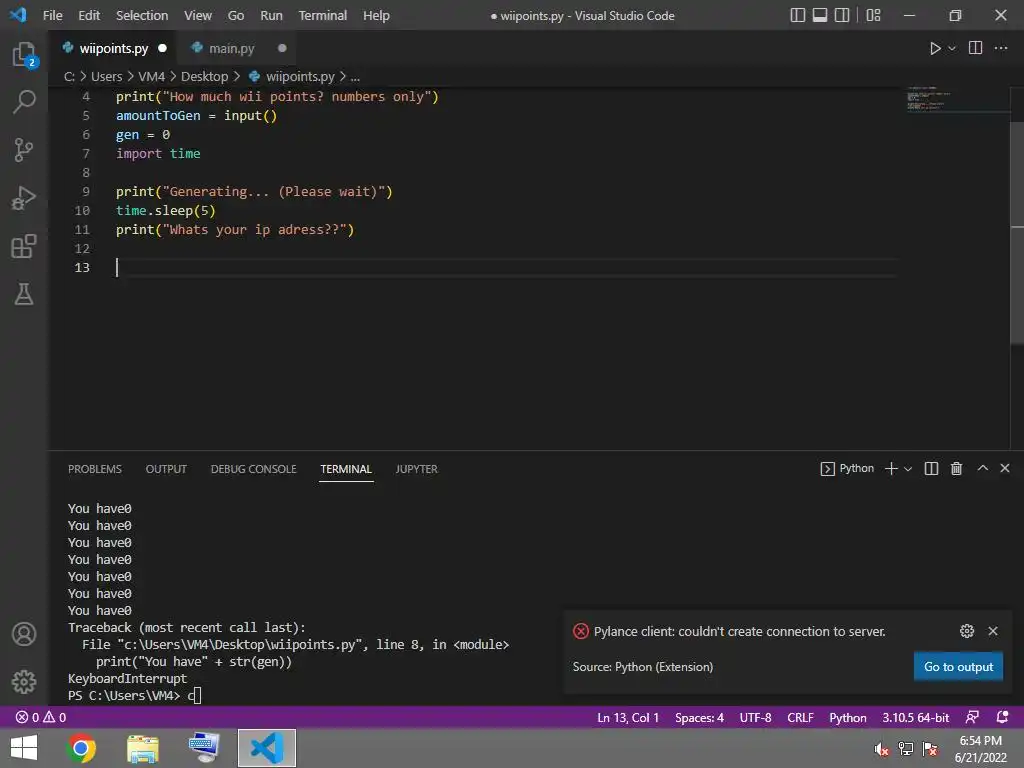Expand the breadcrumb ellipsis symbol
The width and height of the screenshot is (1024, 768).
click(x=355, y=76)
